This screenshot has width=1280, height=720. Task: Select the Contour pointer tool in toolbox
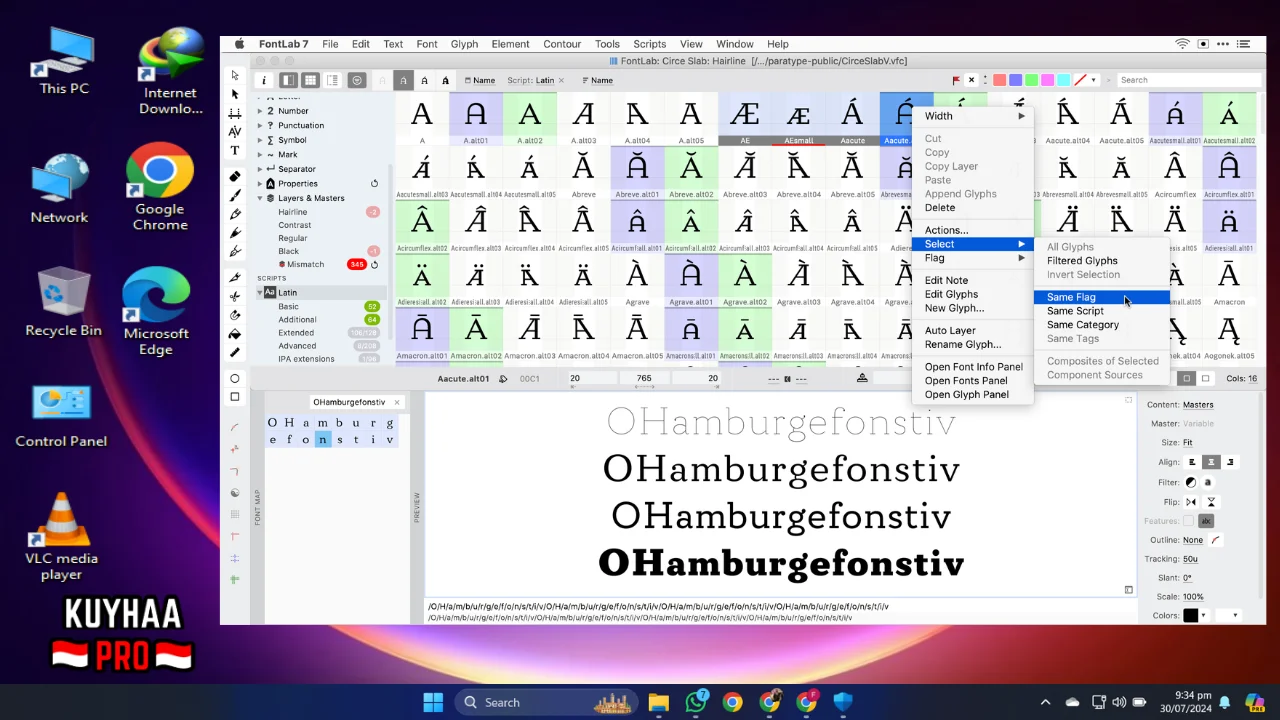coord(235,75)
